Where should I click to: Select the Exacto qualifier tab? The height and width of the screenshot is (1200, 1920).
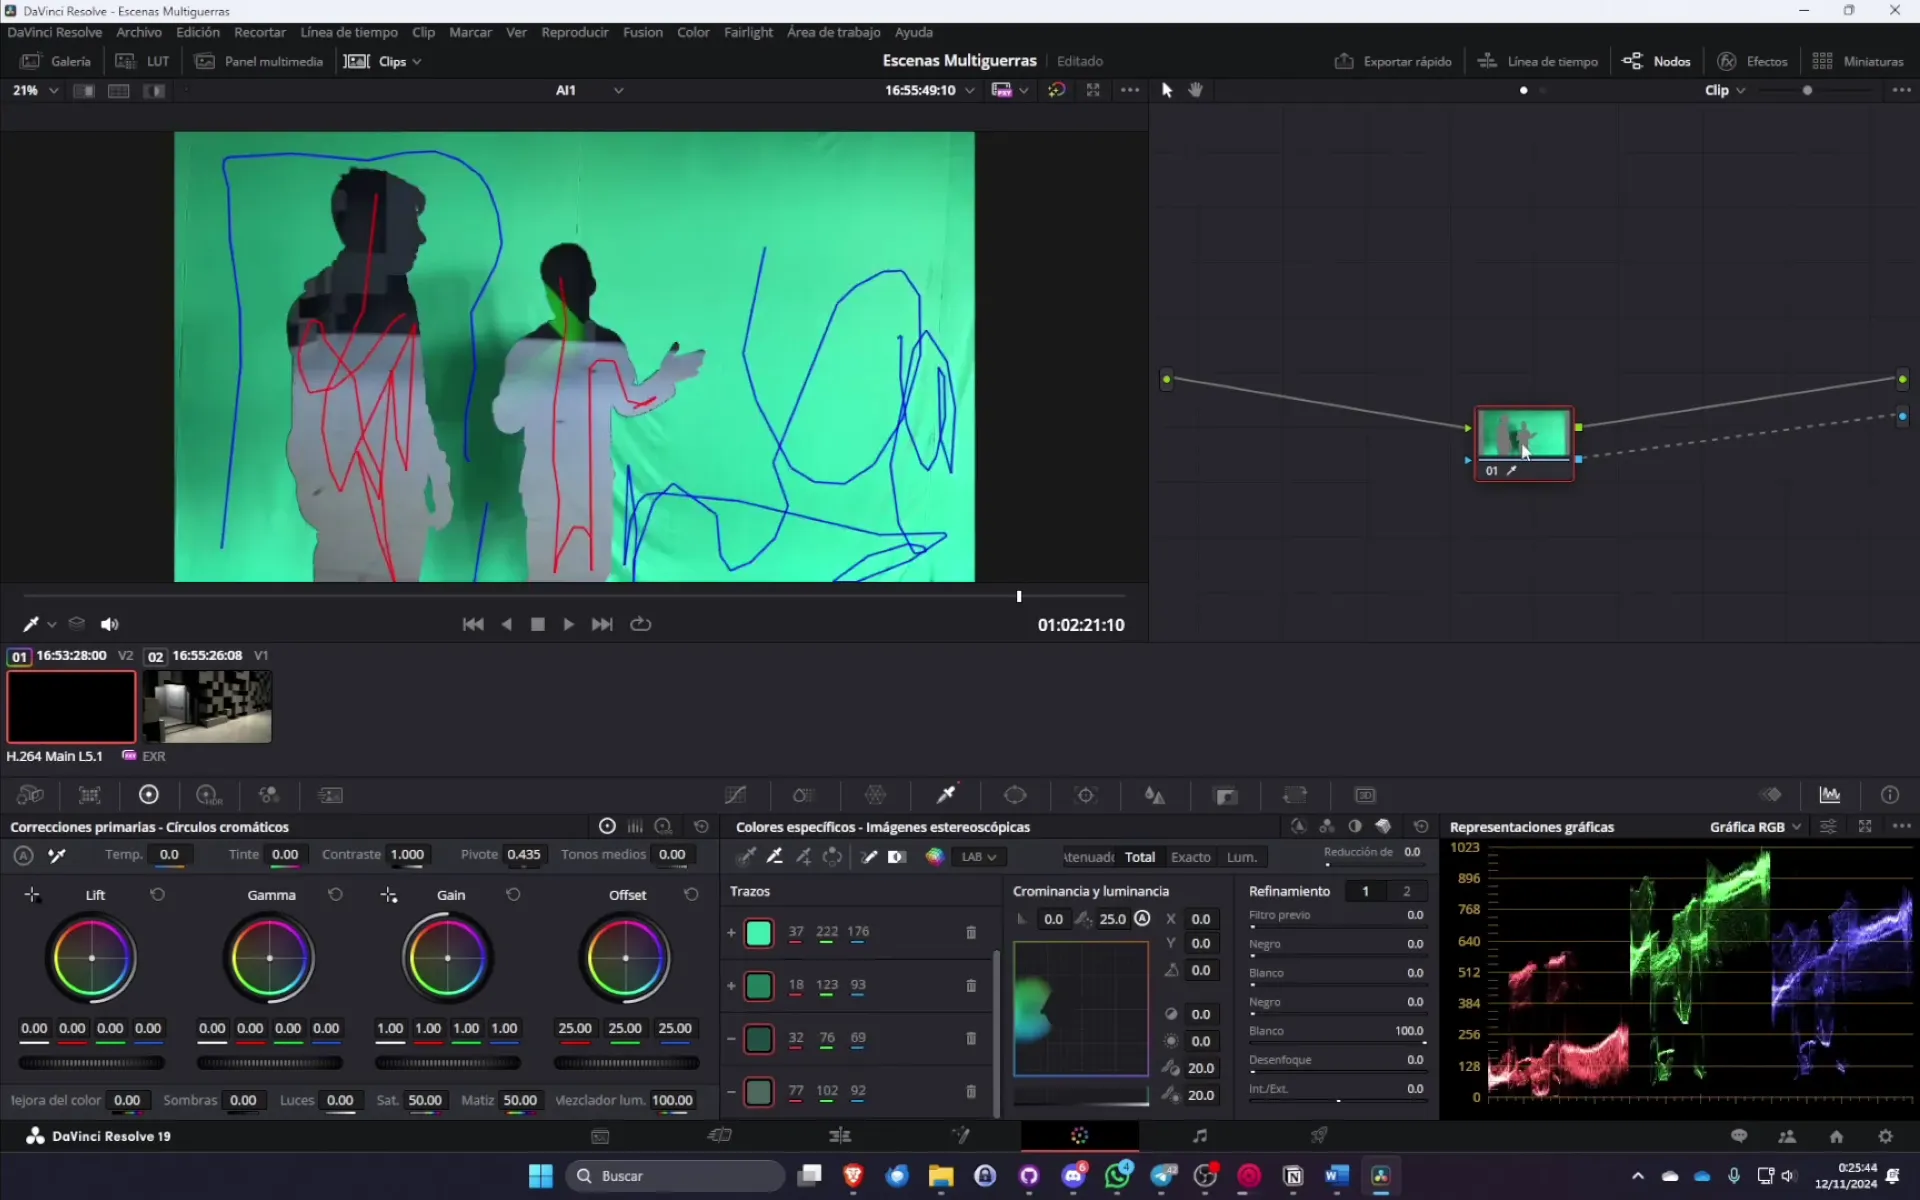click(1190, 857)
